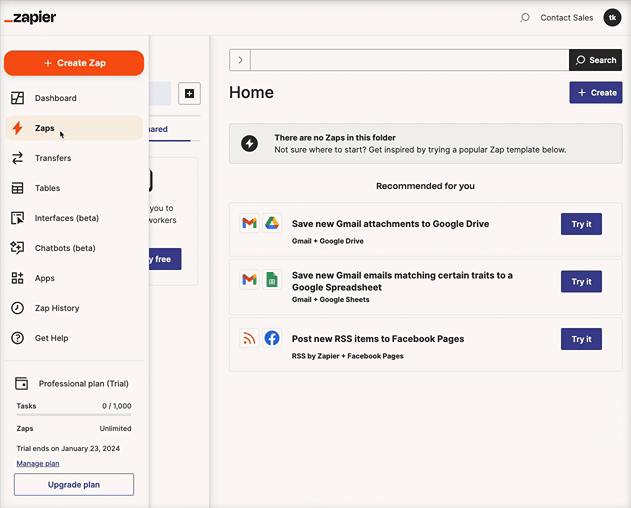Image resolution: width=631 pixels, height=508 pixels.
Task: Open search via top magnifier icon
Action: click(x=525, y=17)
